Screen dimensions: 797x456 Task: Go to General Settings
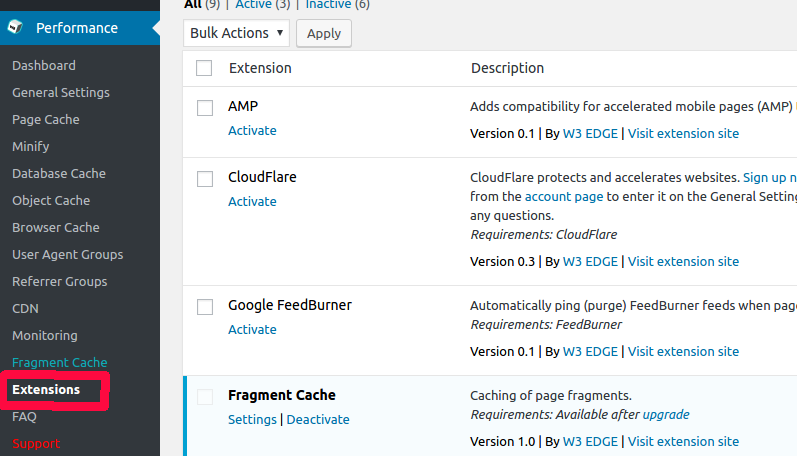coord(61,93)
